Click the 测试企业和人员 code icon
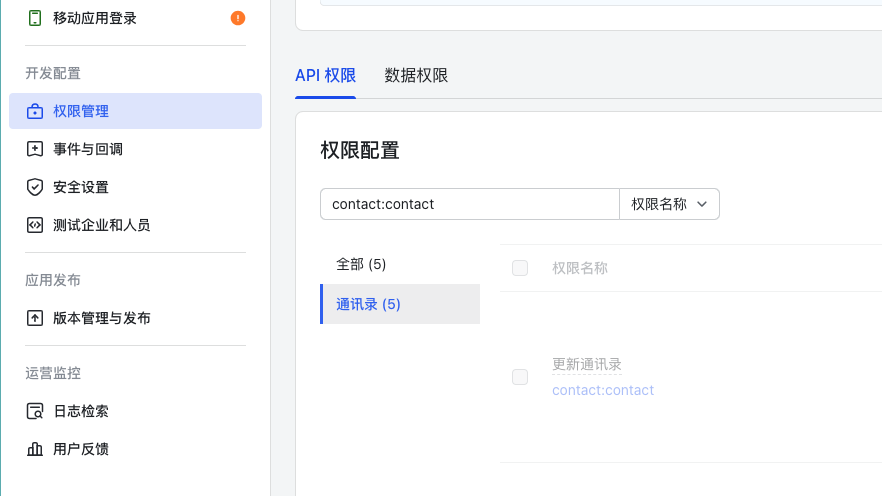882x496 pixels. pos(35,225)
